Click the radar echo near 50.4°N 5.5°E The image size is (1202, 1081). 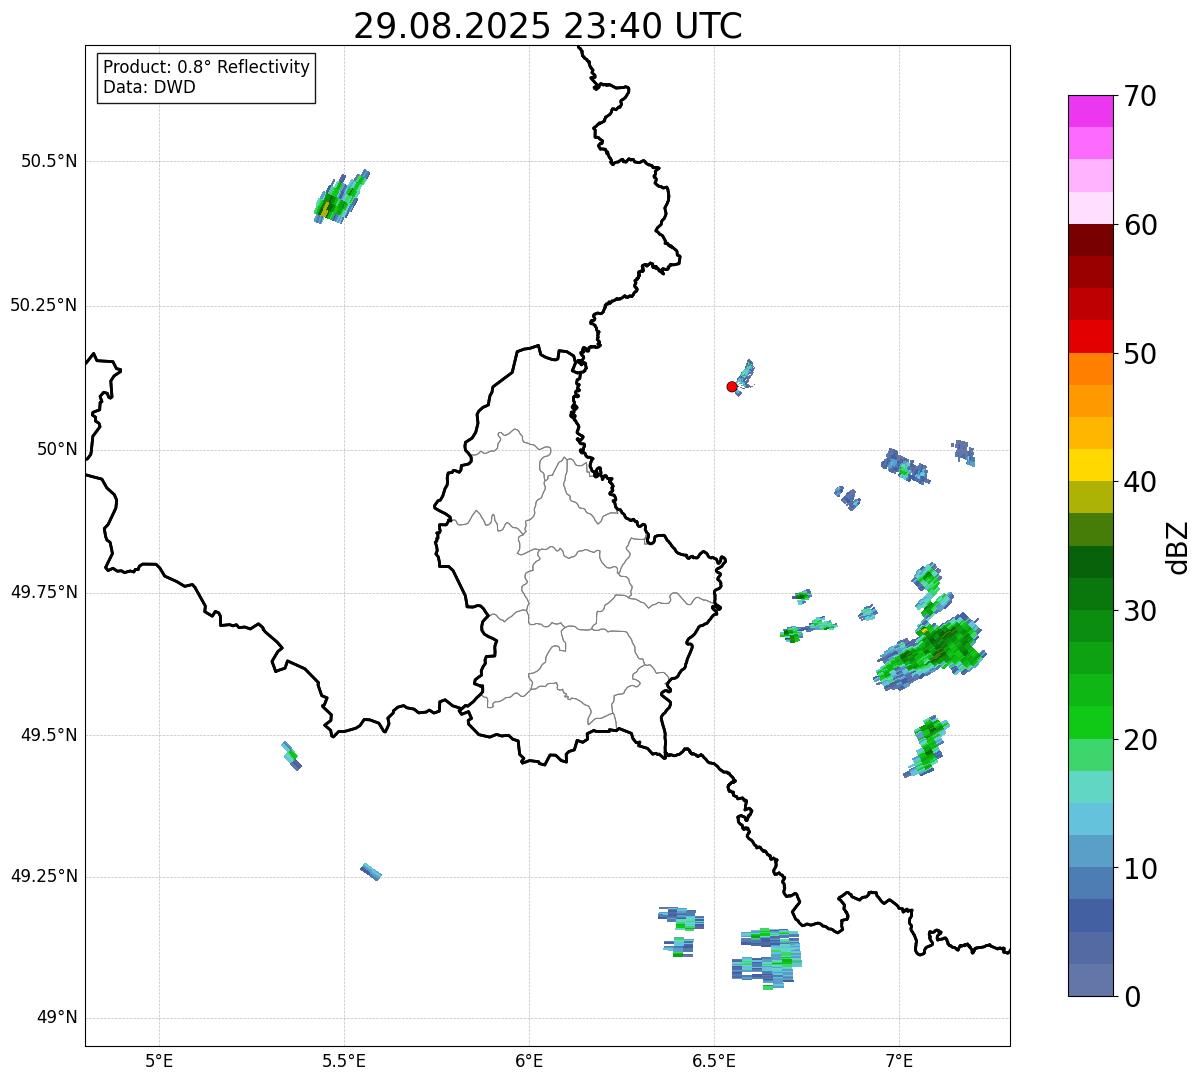[x=341, y=197]
